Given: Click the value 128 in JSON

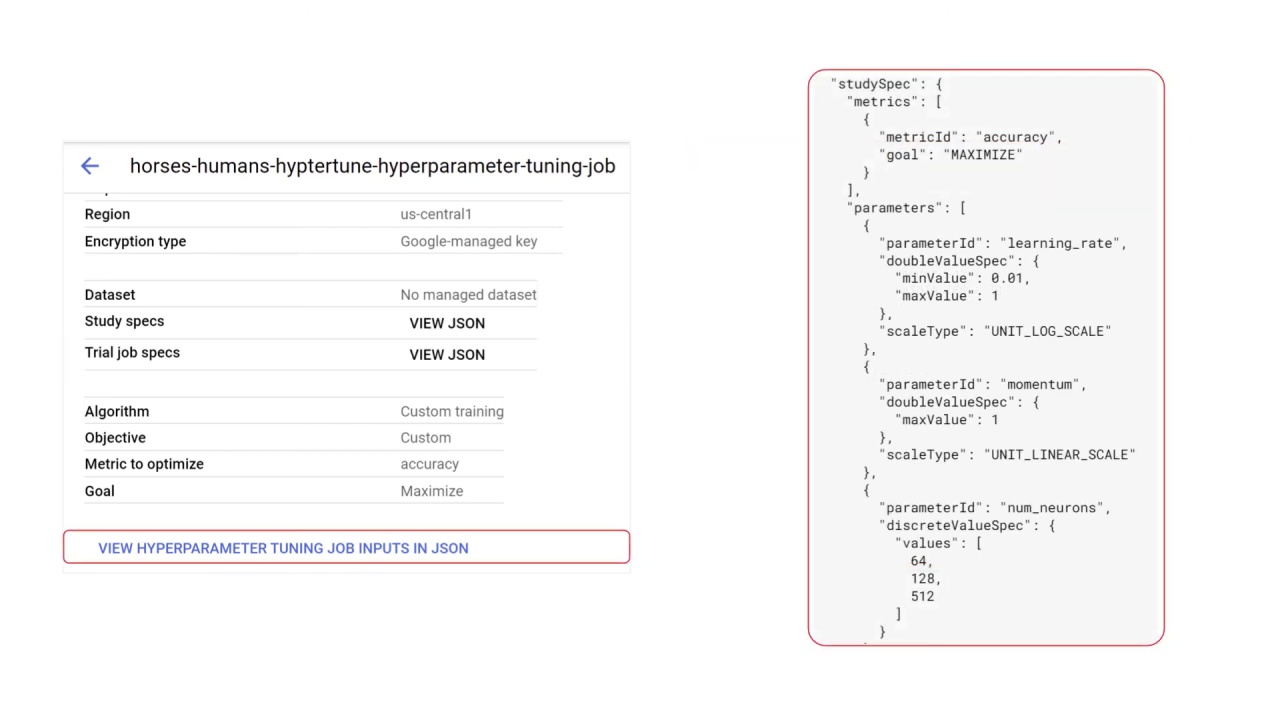Looking at the screenshot, I should pos(923,578).
